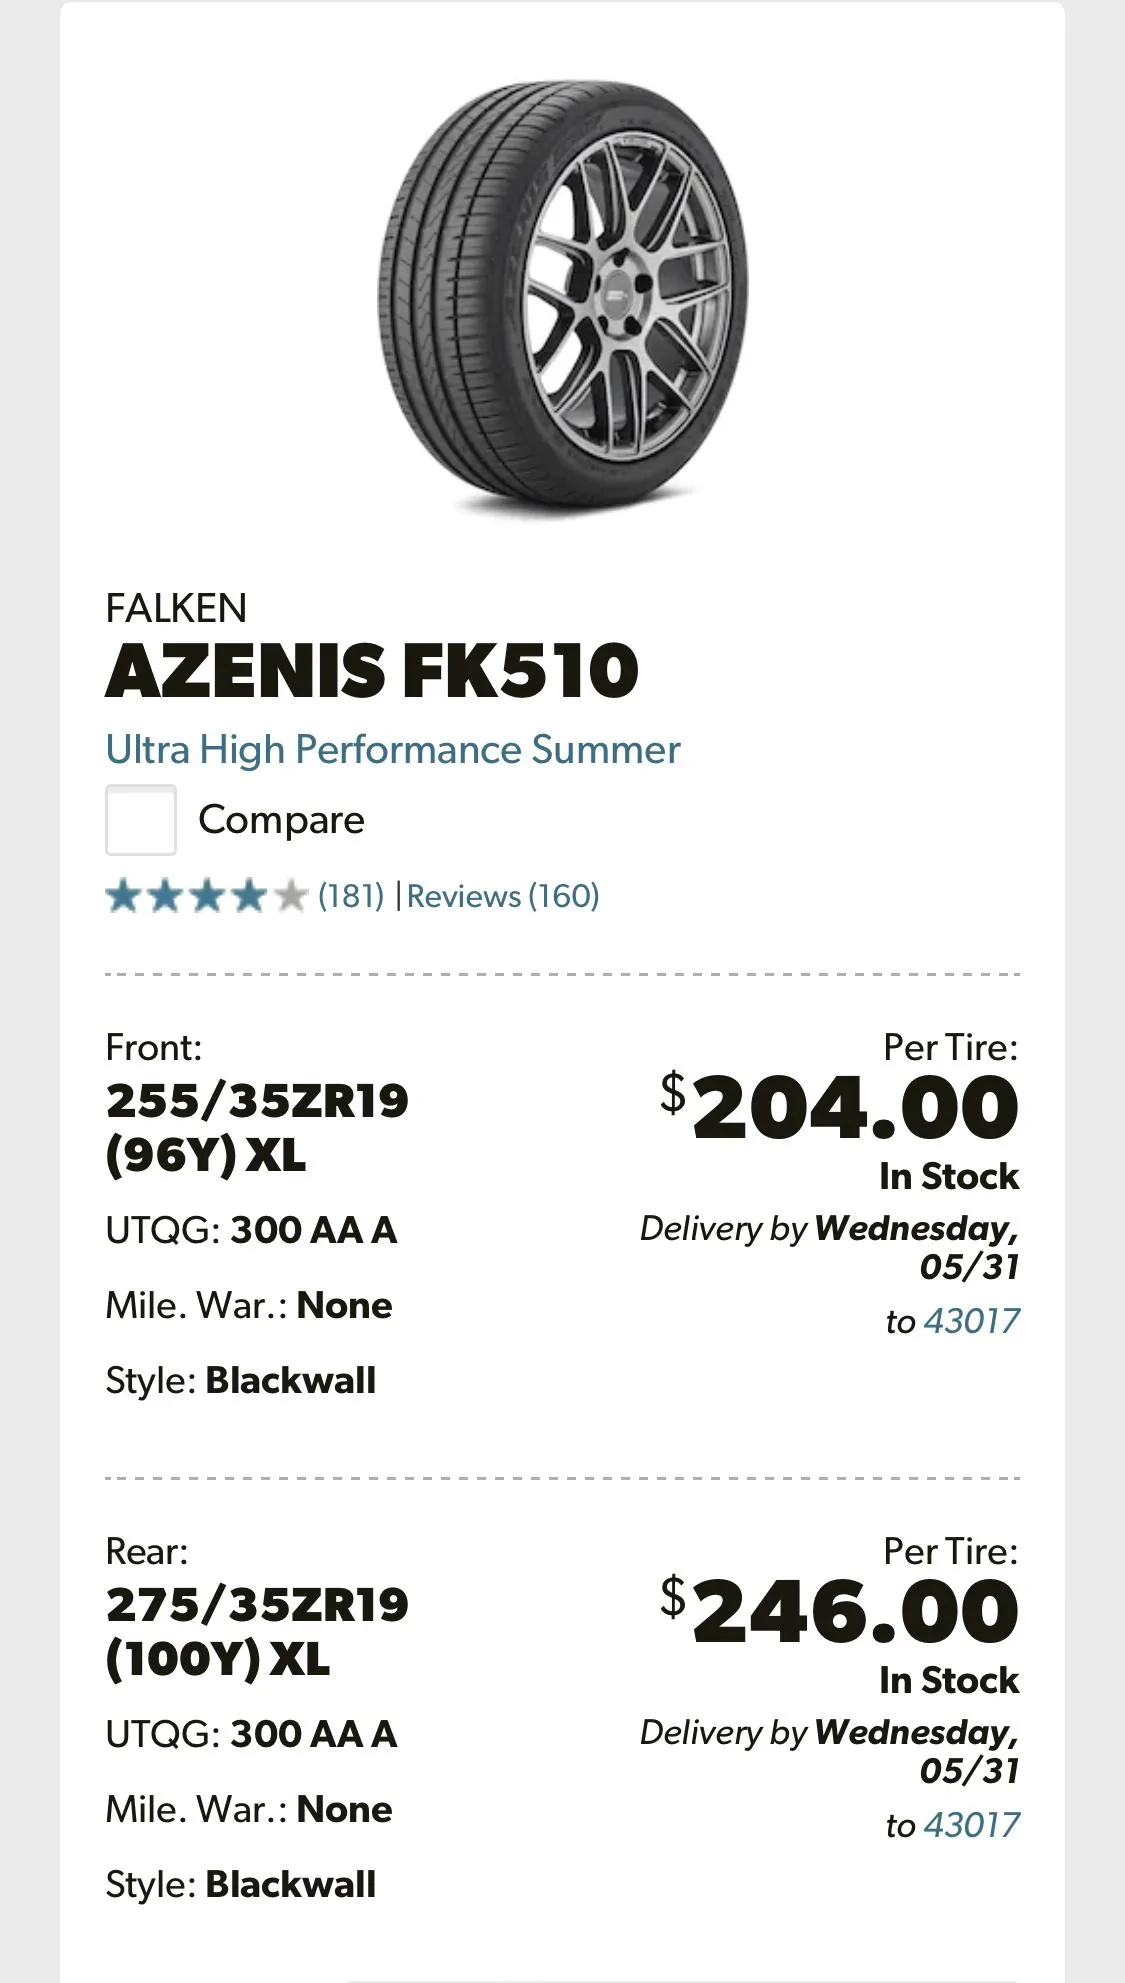The width and height of the screenshot is (1125, 1983).
Task: Click zip code 43017 under front tire
Action: coord(971,1320)
